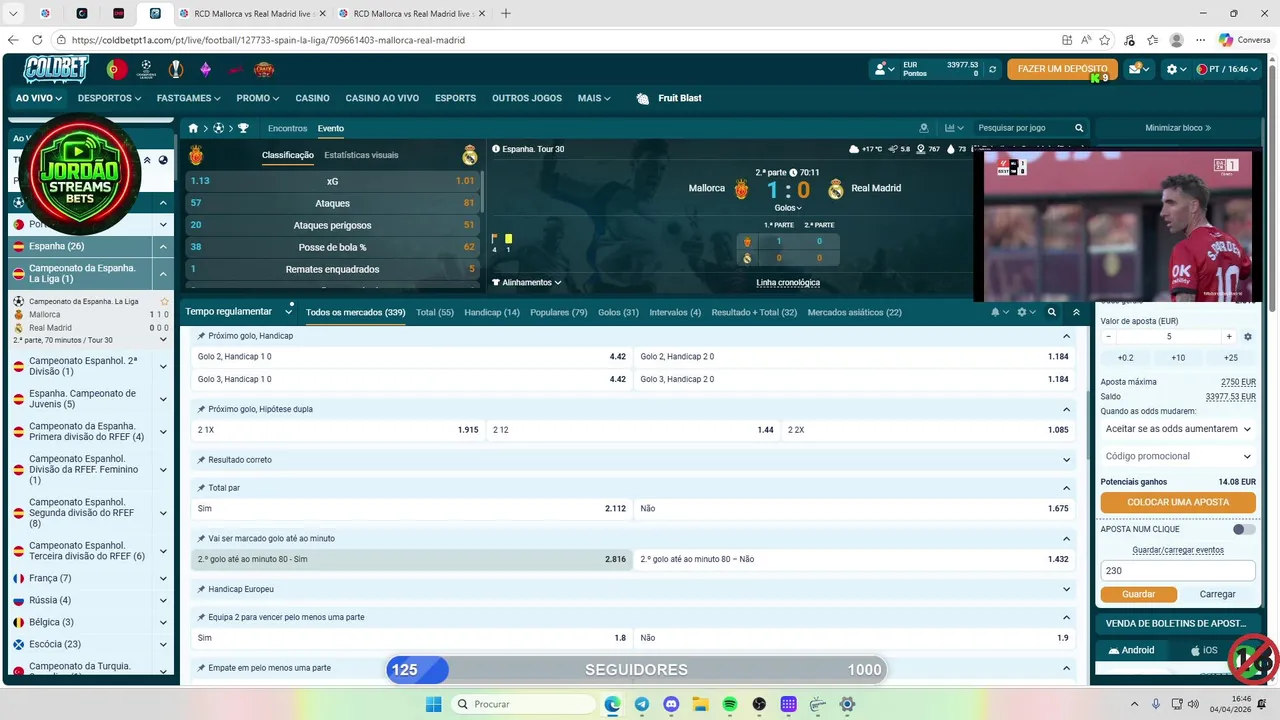Open the odds change behaviour dropdown
The image size is (1280, 720).
pyautogui.click(x=1178, y=429)
